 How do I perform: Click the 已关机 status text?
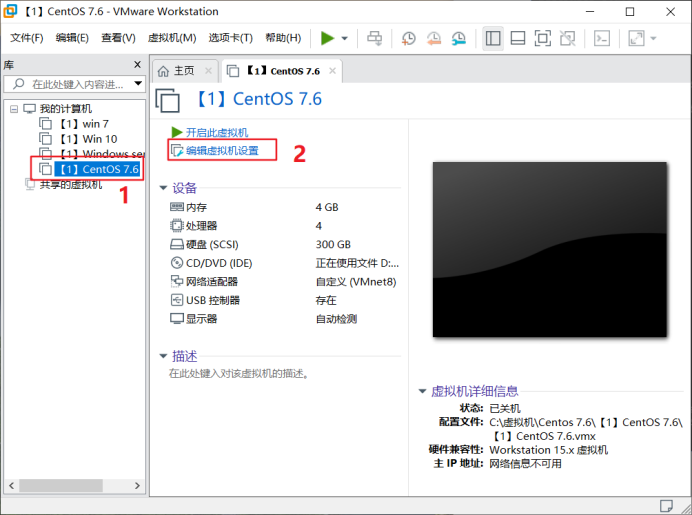click(x=505, y=408)
